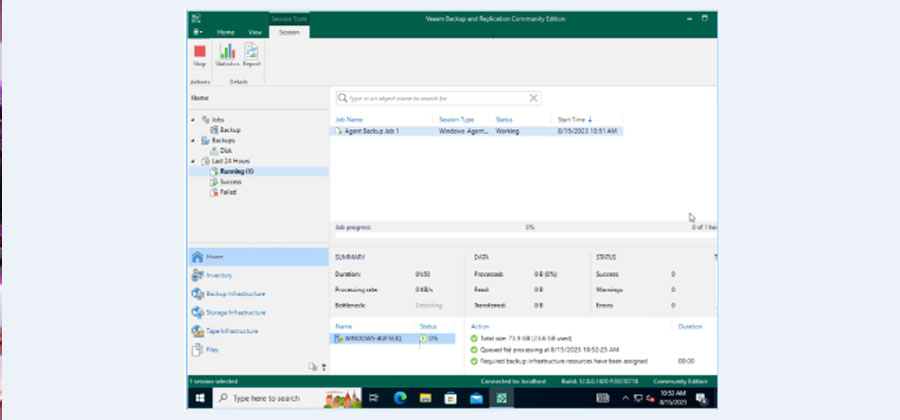Click the Stop button in the ribbon
This screenshot has width=900, height=420.
click(199, 54)
